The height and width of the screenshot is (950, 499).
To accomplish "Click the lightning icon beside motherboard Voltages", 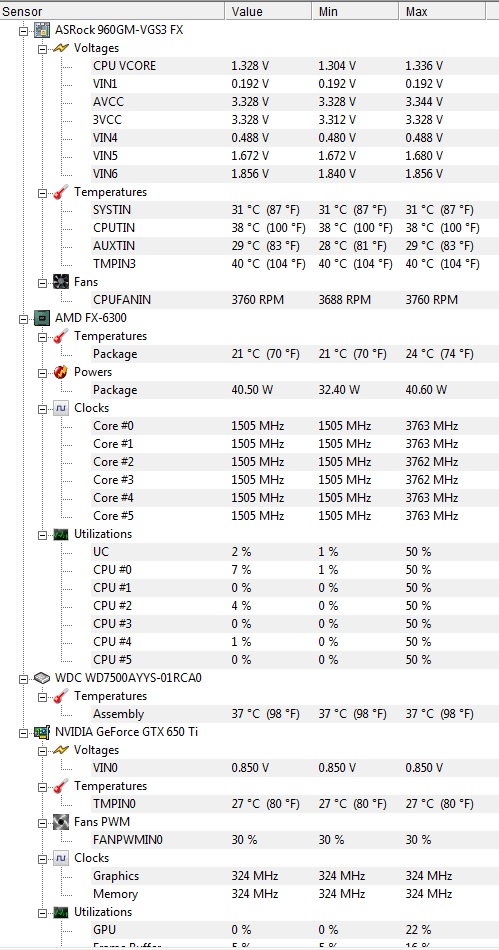I will 61,48.
